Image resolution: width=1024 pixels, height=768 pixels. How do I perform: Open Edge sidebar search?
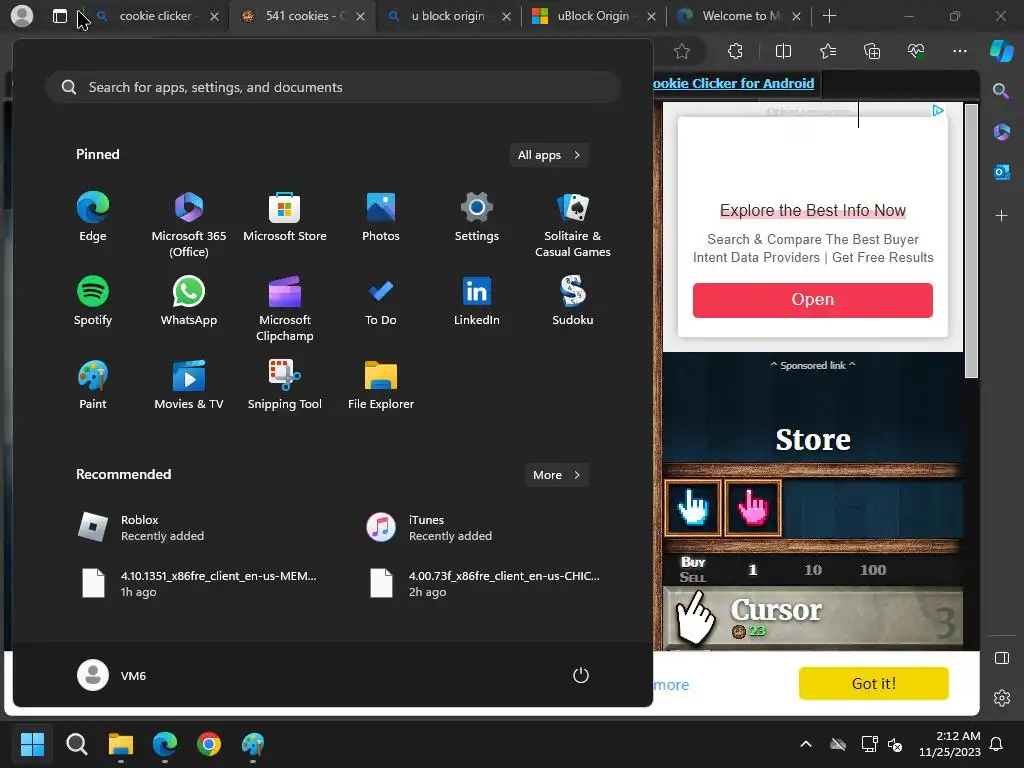[1001, 91]
